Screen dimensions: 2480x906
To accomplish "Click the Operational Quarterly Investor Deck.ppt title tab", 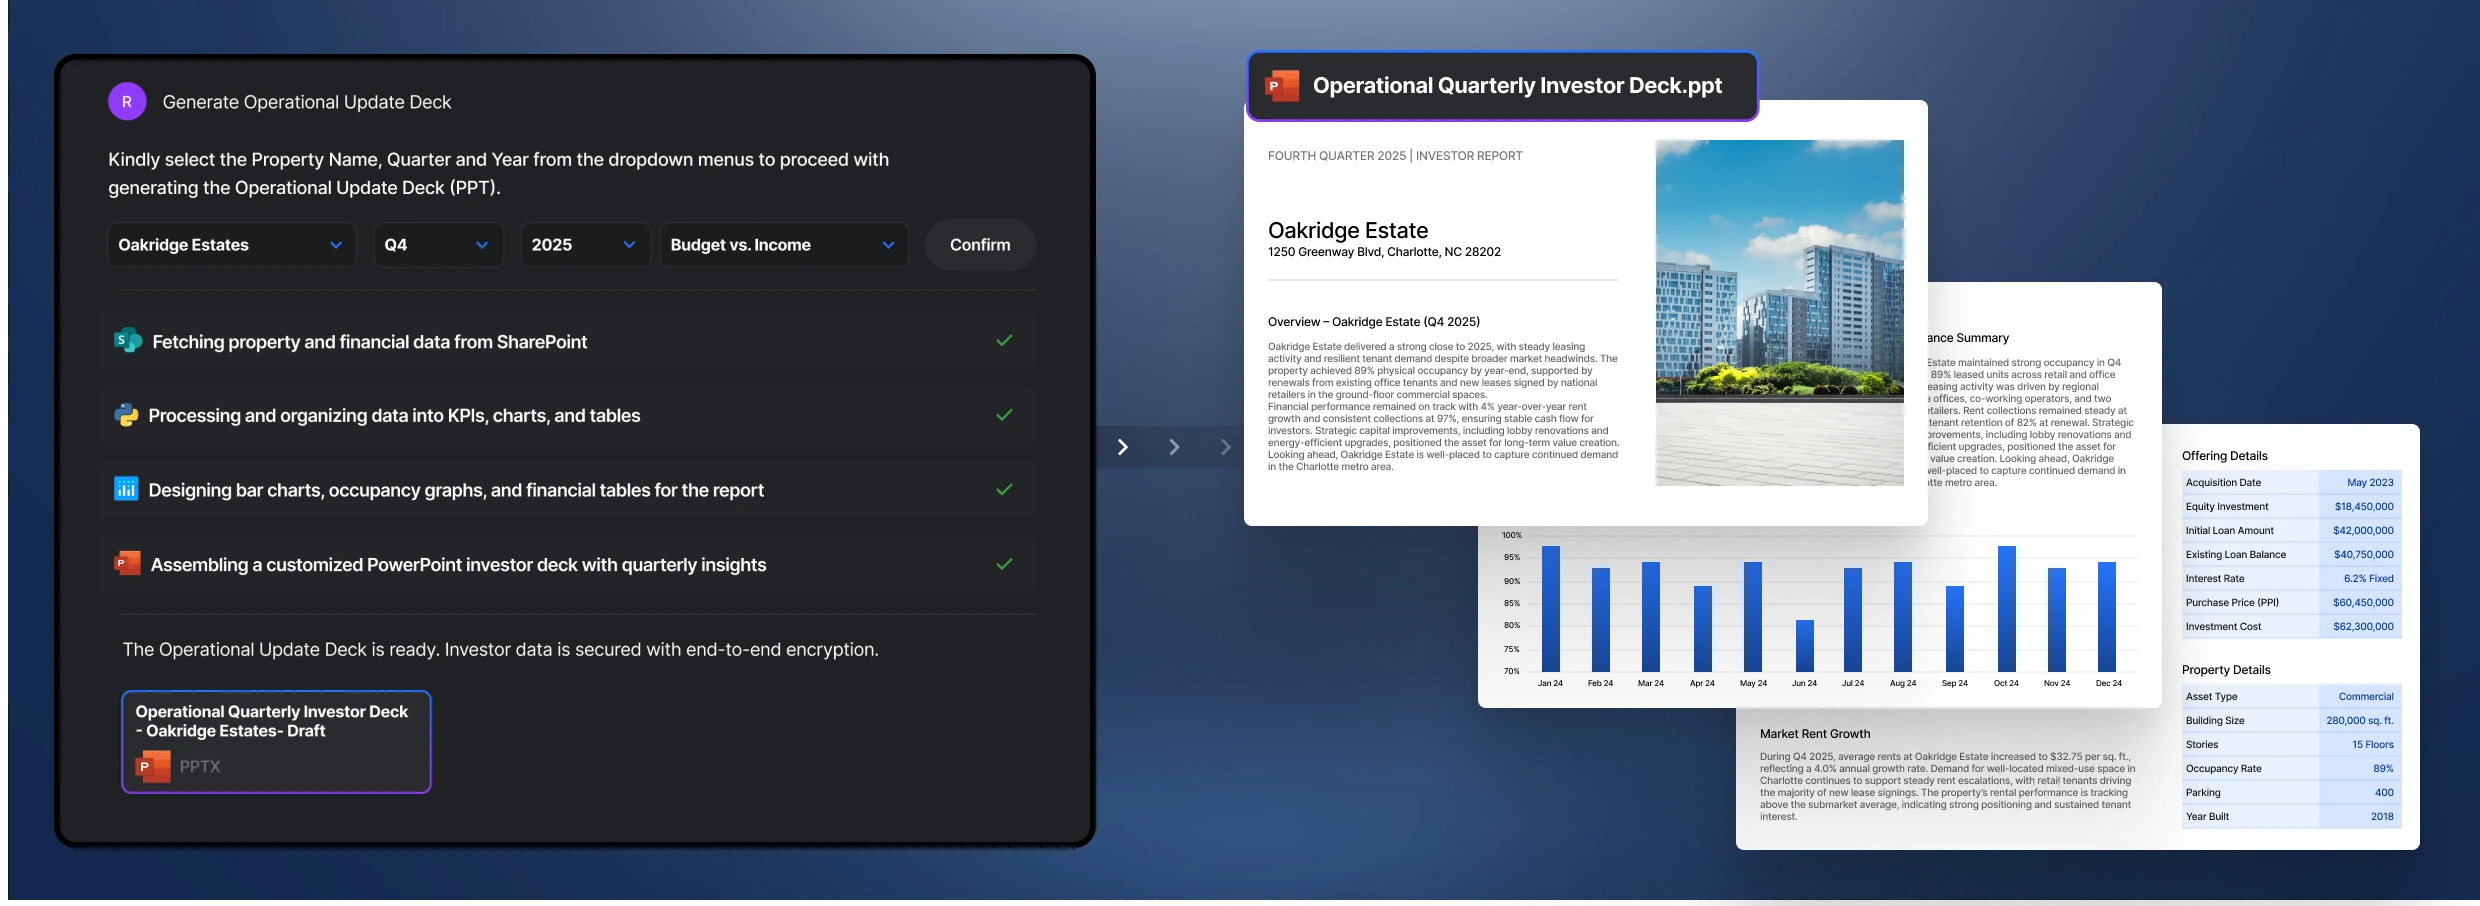I will pyautogui.click(x=1502, y=86).
